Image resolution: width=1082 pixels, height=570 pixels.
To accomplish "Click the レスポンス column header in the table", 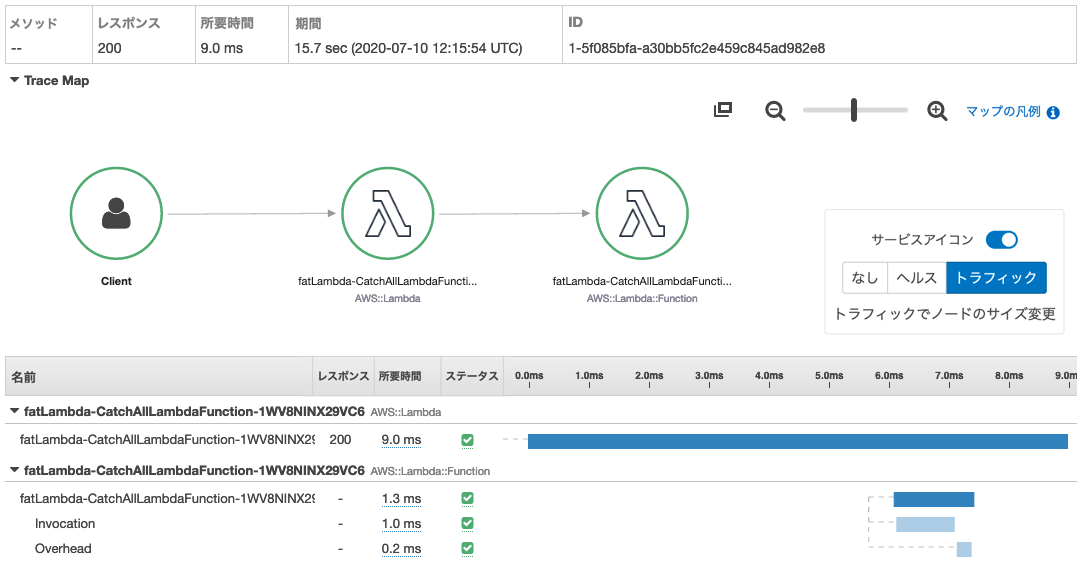I will 344,376.
